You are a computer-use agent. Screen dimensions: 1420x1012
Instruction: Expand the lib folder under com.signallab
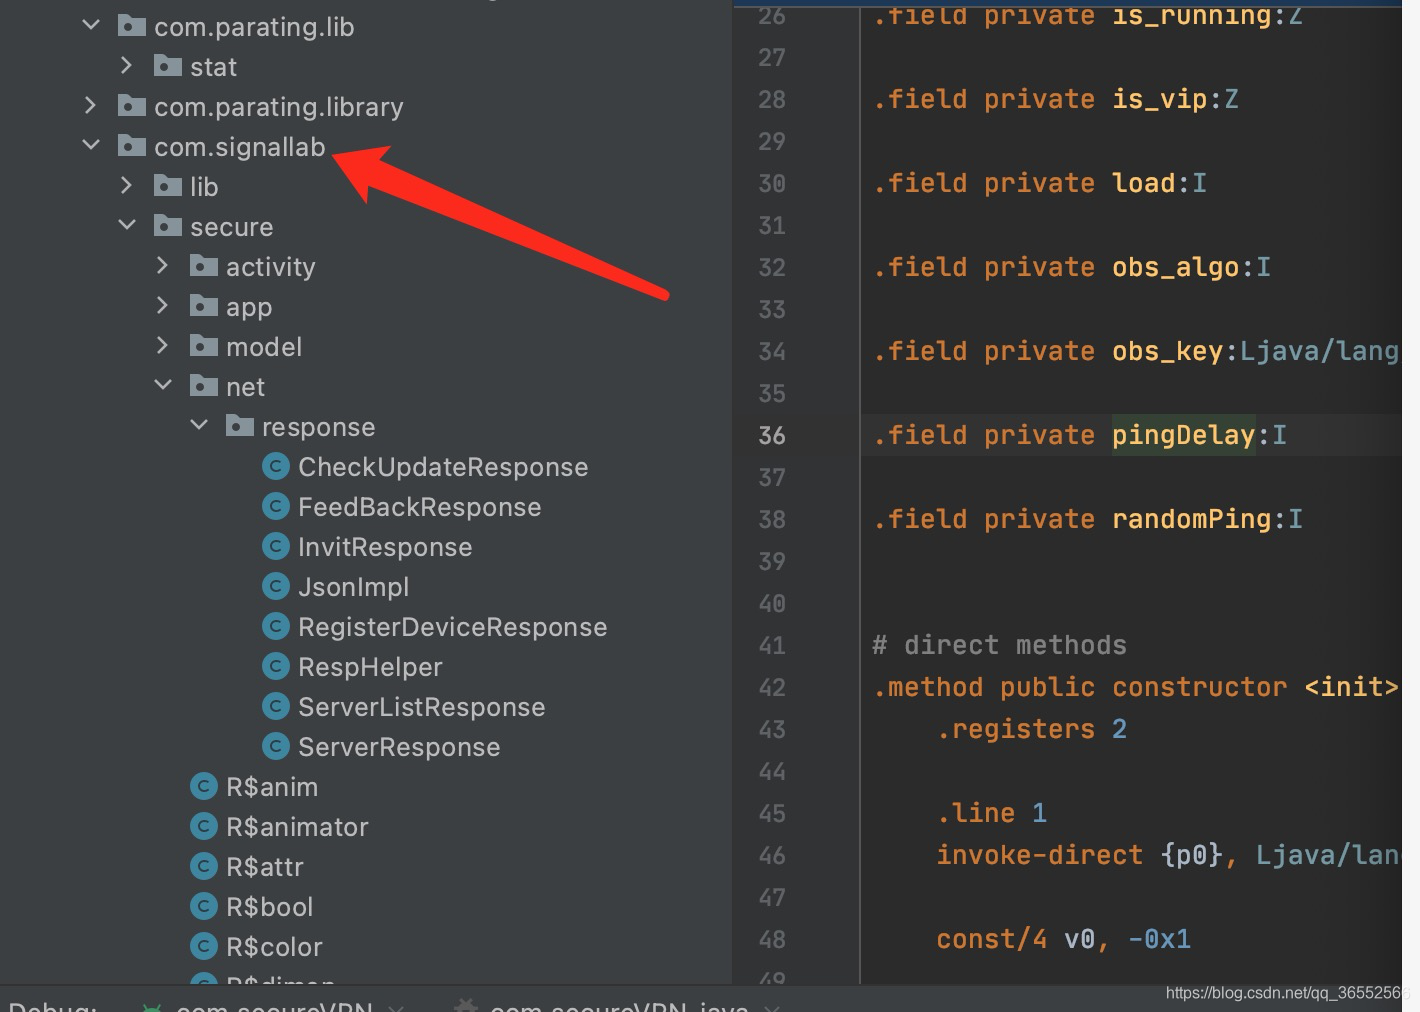click(x=126, y=185)
